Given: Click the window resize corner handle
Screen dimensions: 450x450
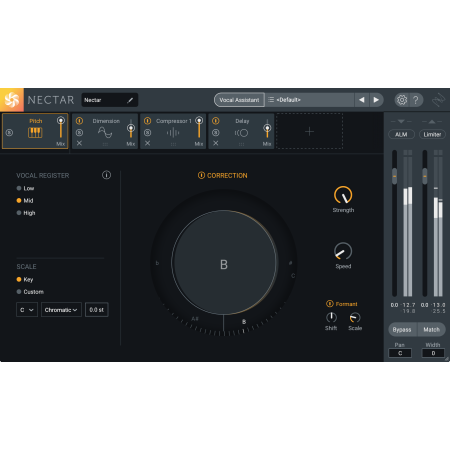Looking at the screenshot, I should (x=446, y=358).
